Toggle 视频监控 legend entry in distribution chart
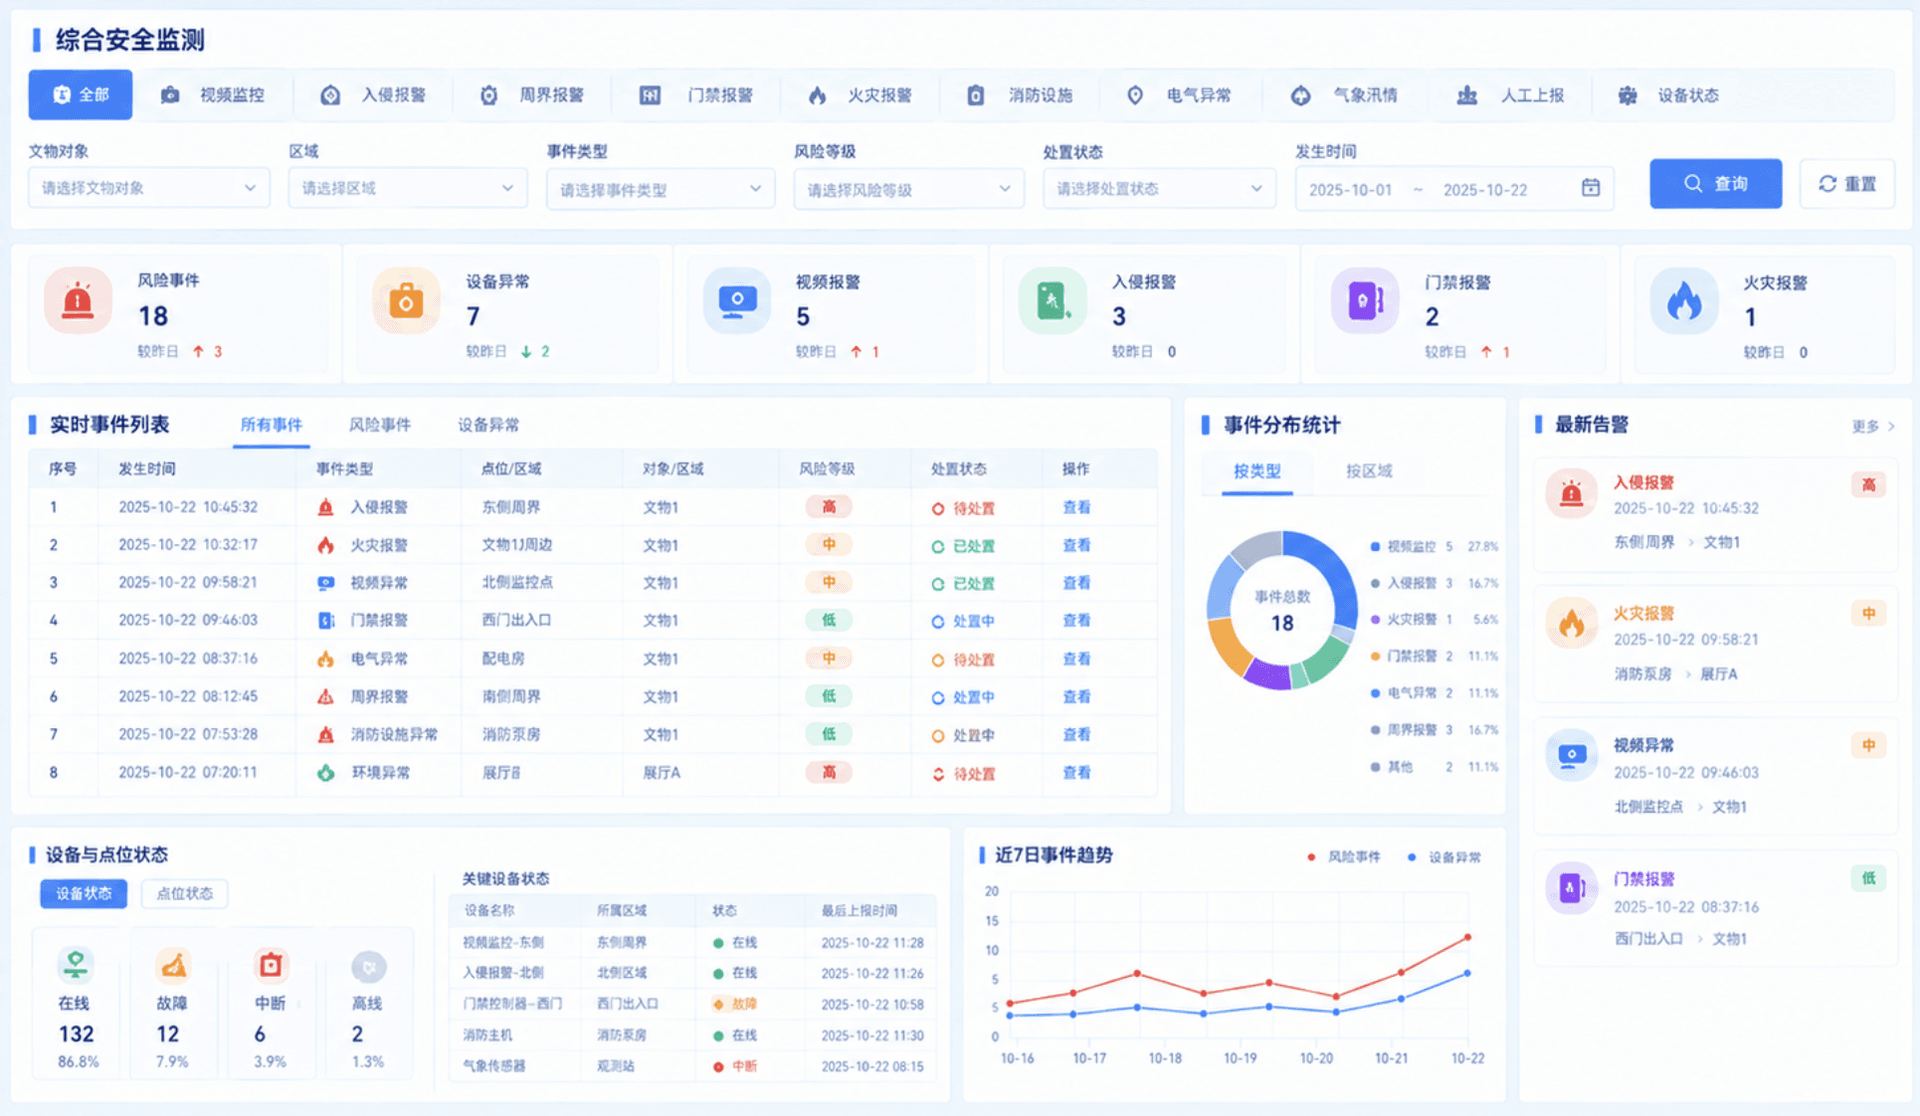Viewport: 1920px width, 1116px height. (x=1434, y=547)
